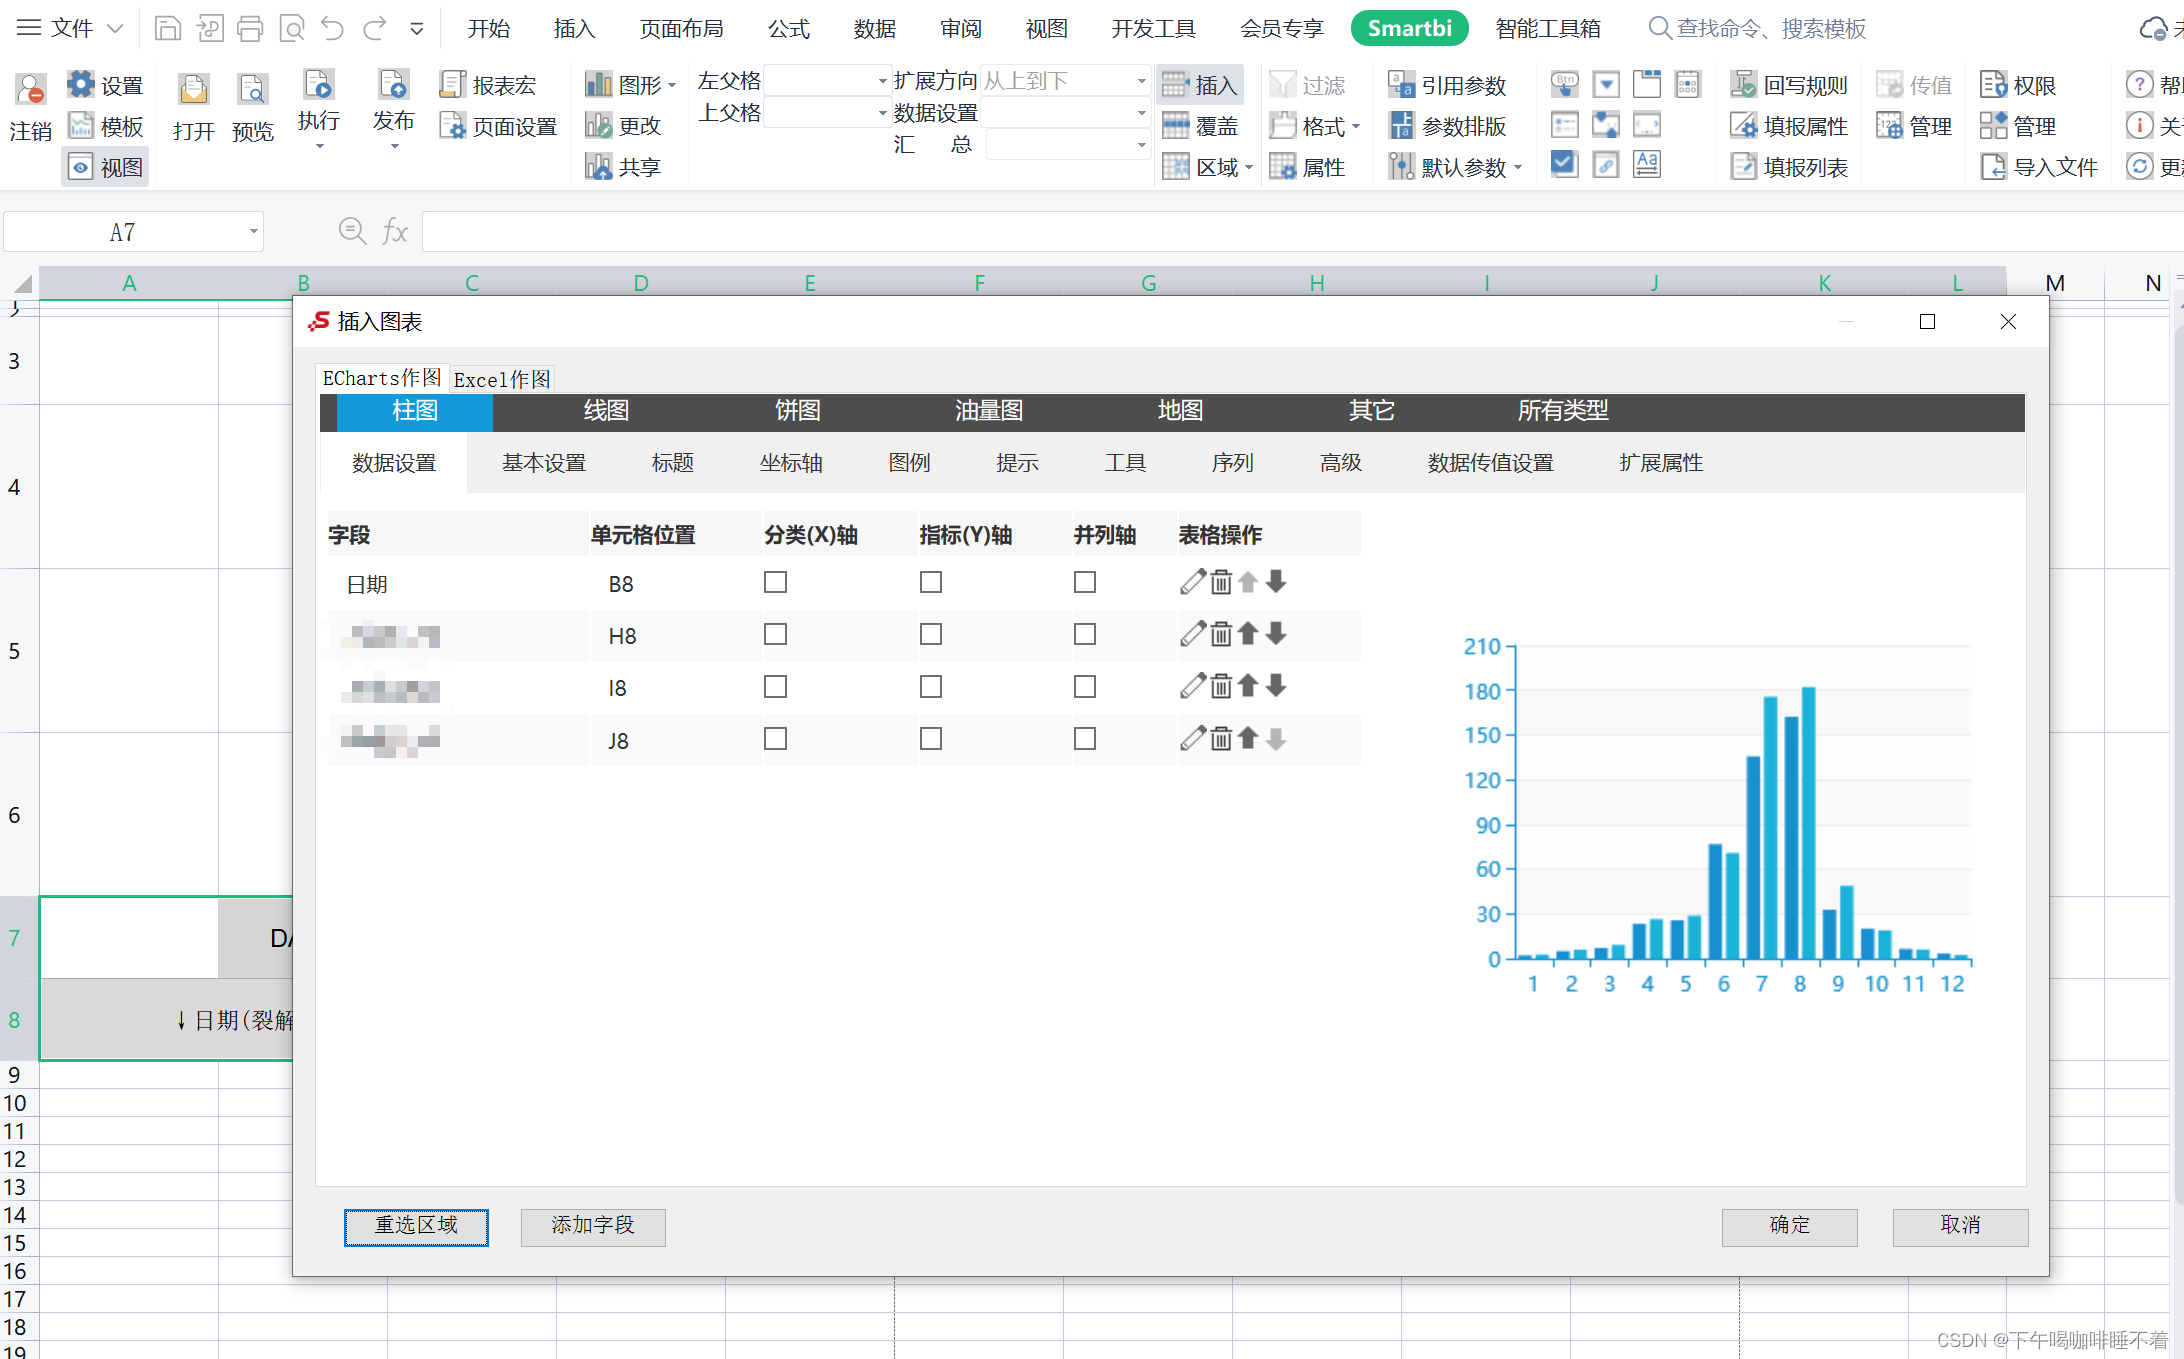Click the 重选区域 button

tap(416, 1226)
